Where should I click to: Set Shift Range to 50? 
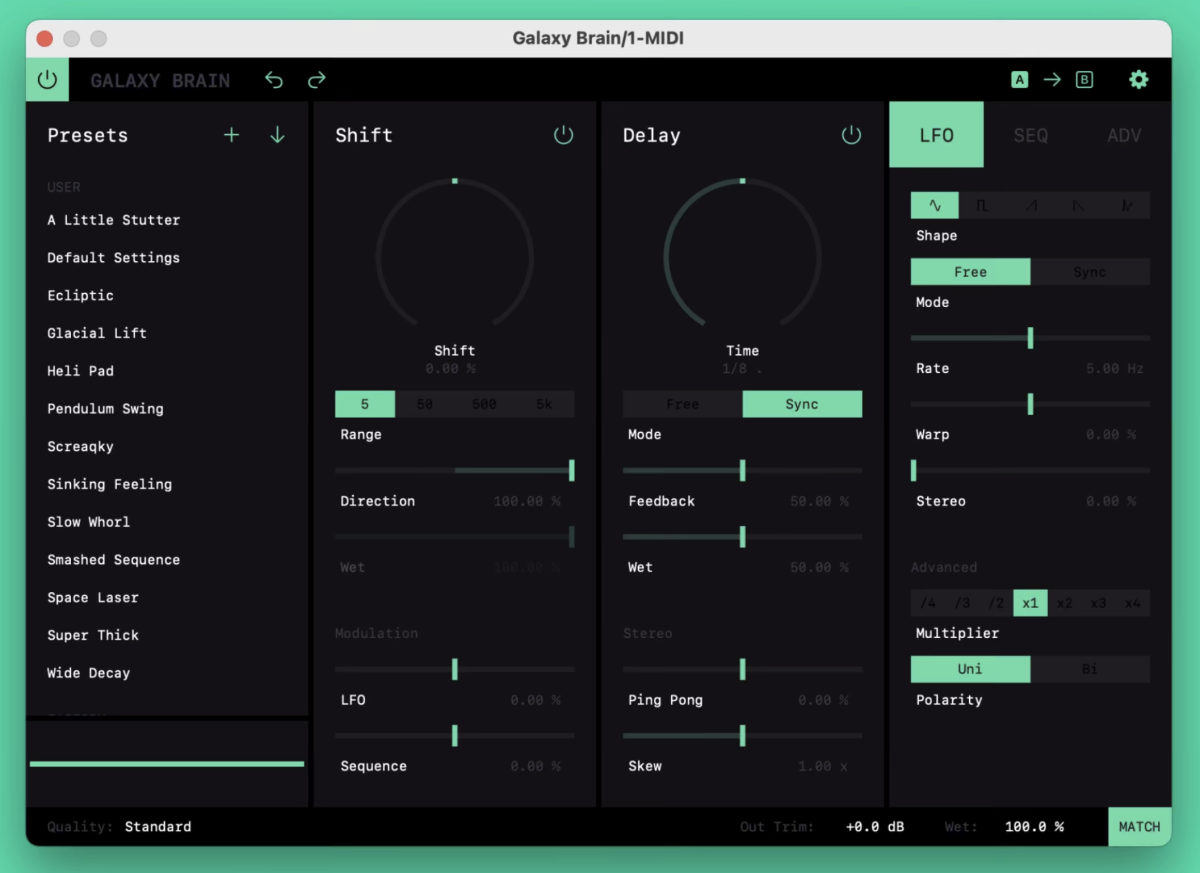pos(425,404)
